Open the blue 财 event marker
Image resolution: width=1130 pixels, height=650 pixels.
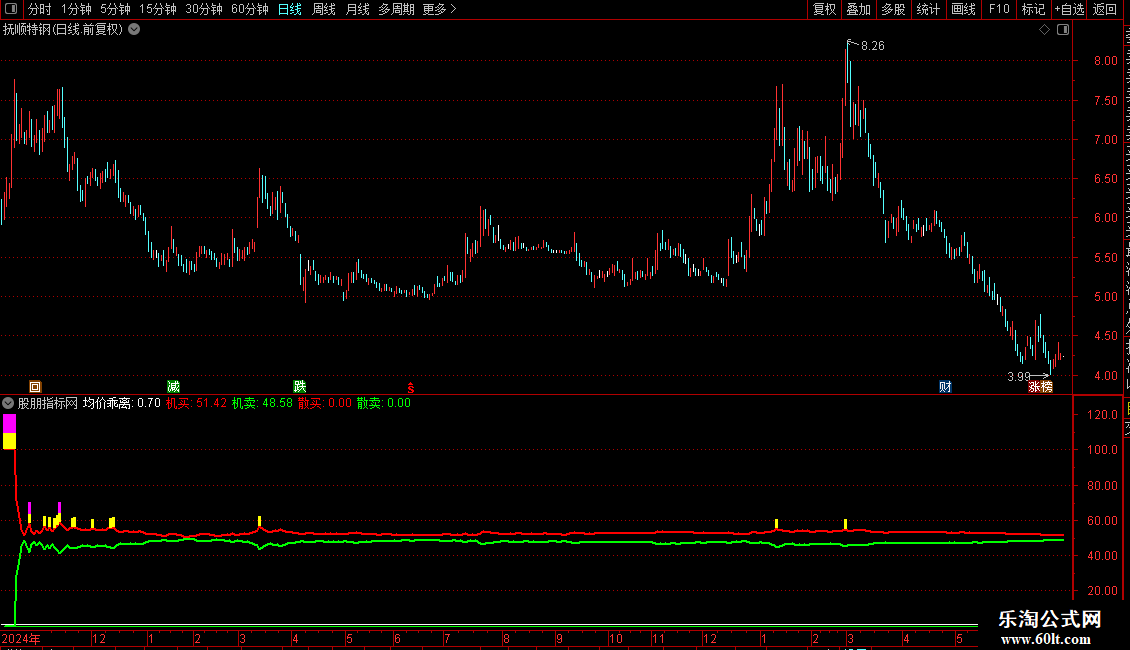pos(945,387)
